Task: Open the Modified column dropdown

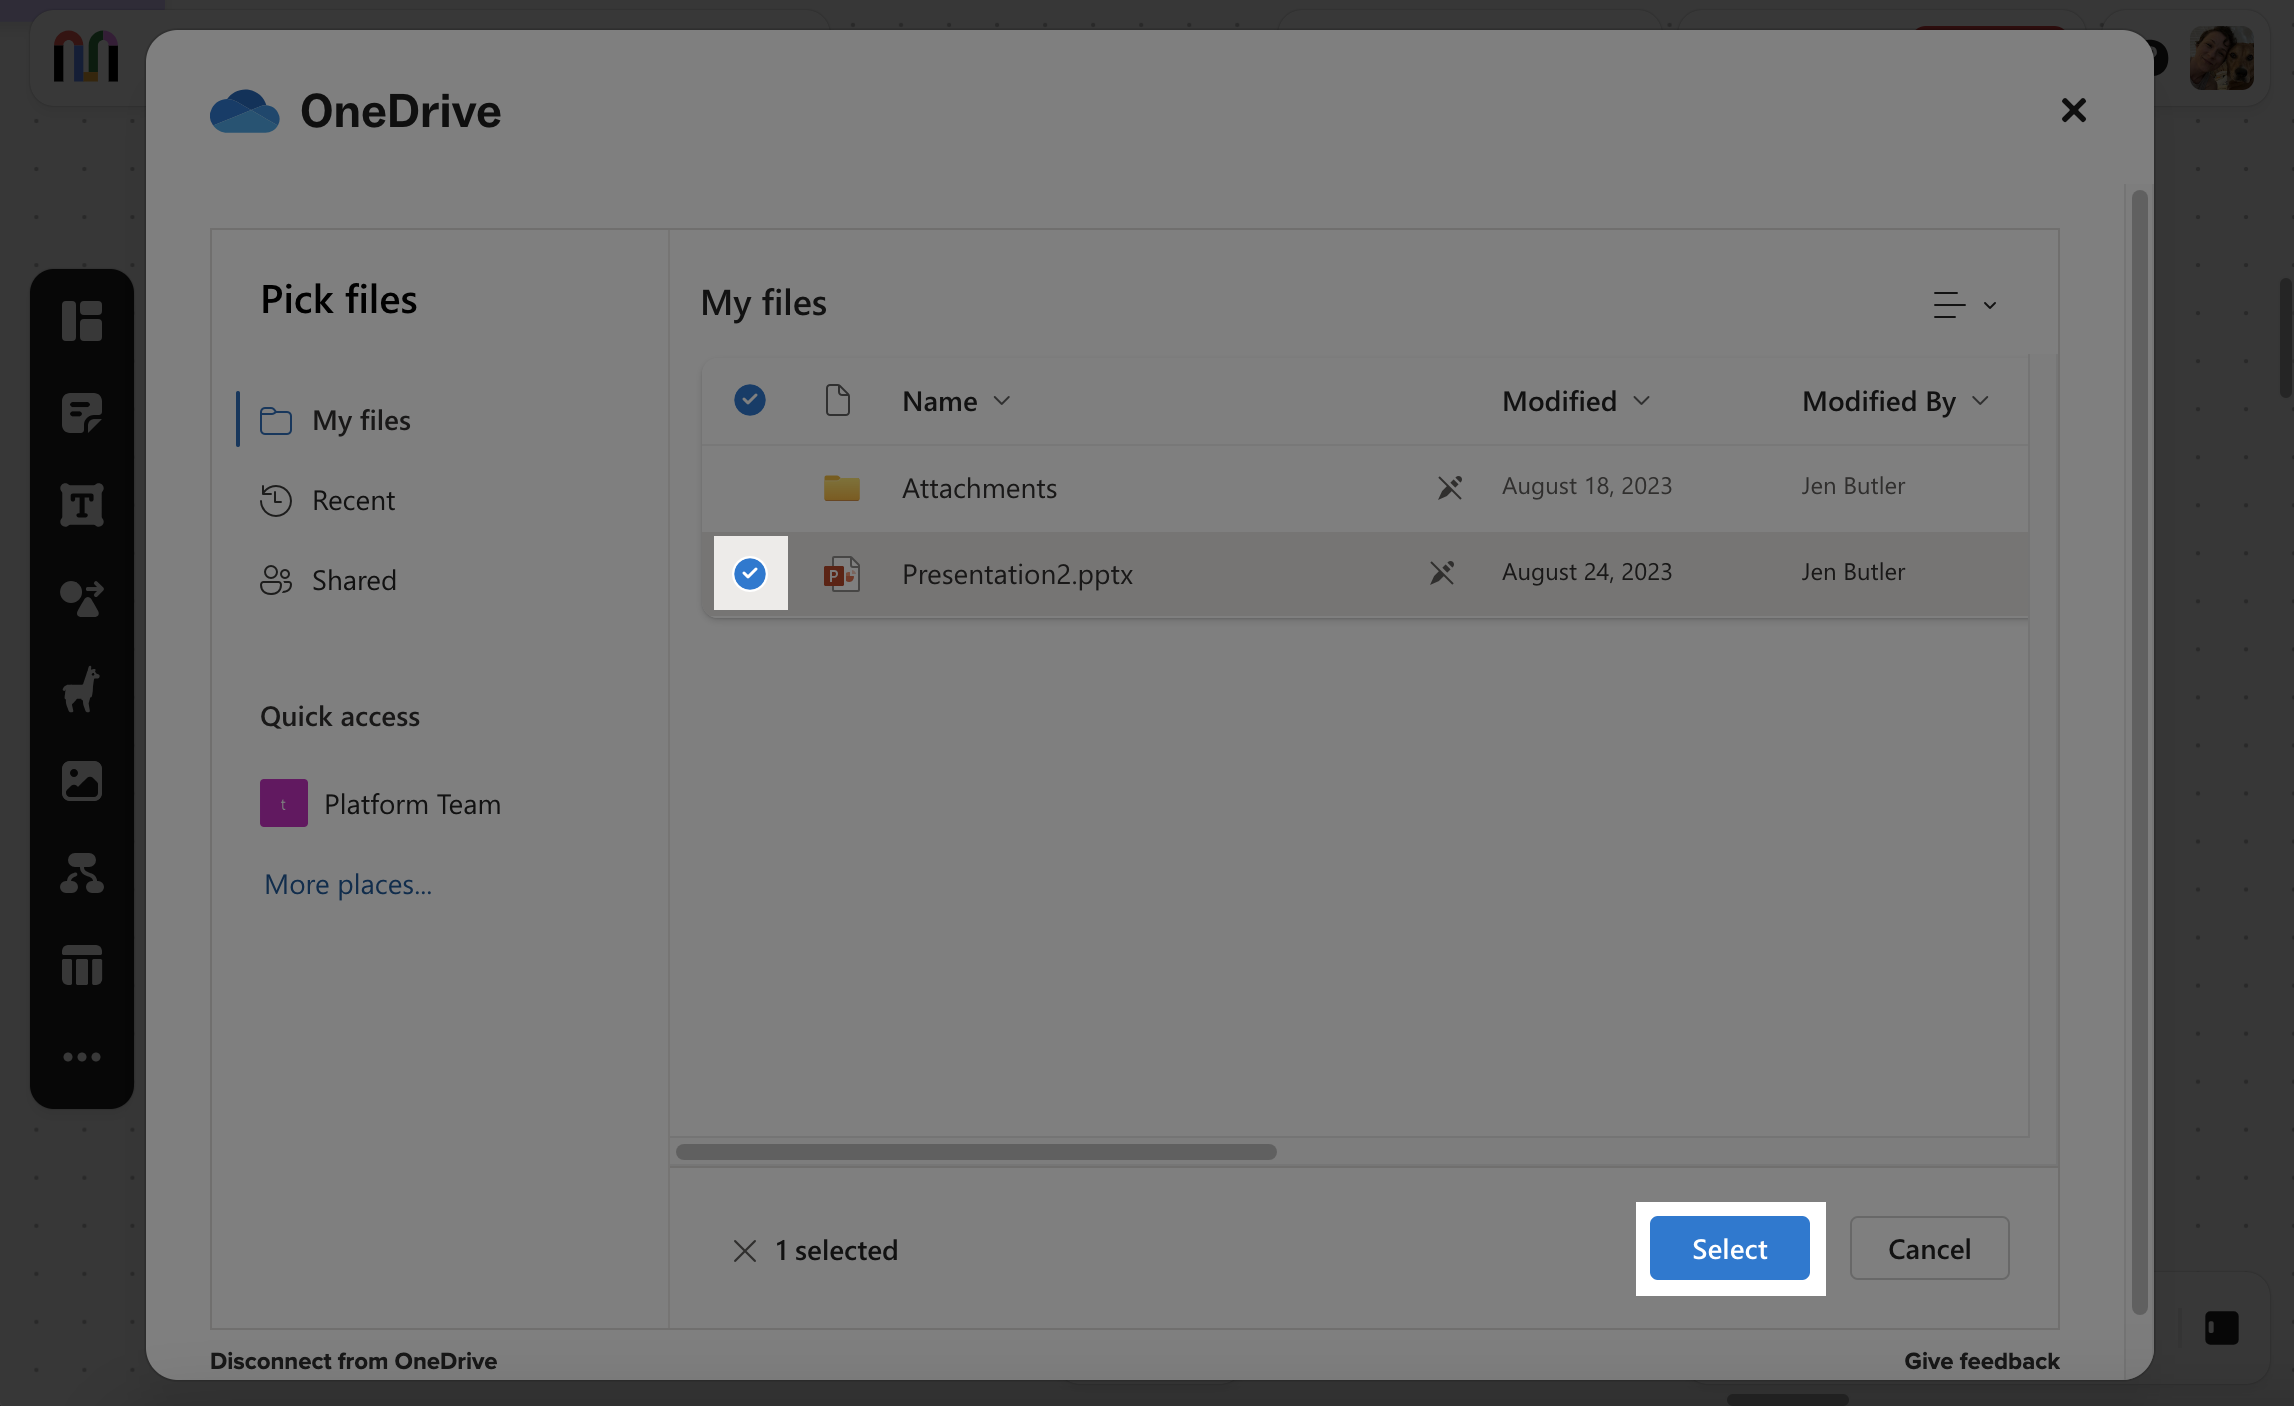Action: [1641, 400]
